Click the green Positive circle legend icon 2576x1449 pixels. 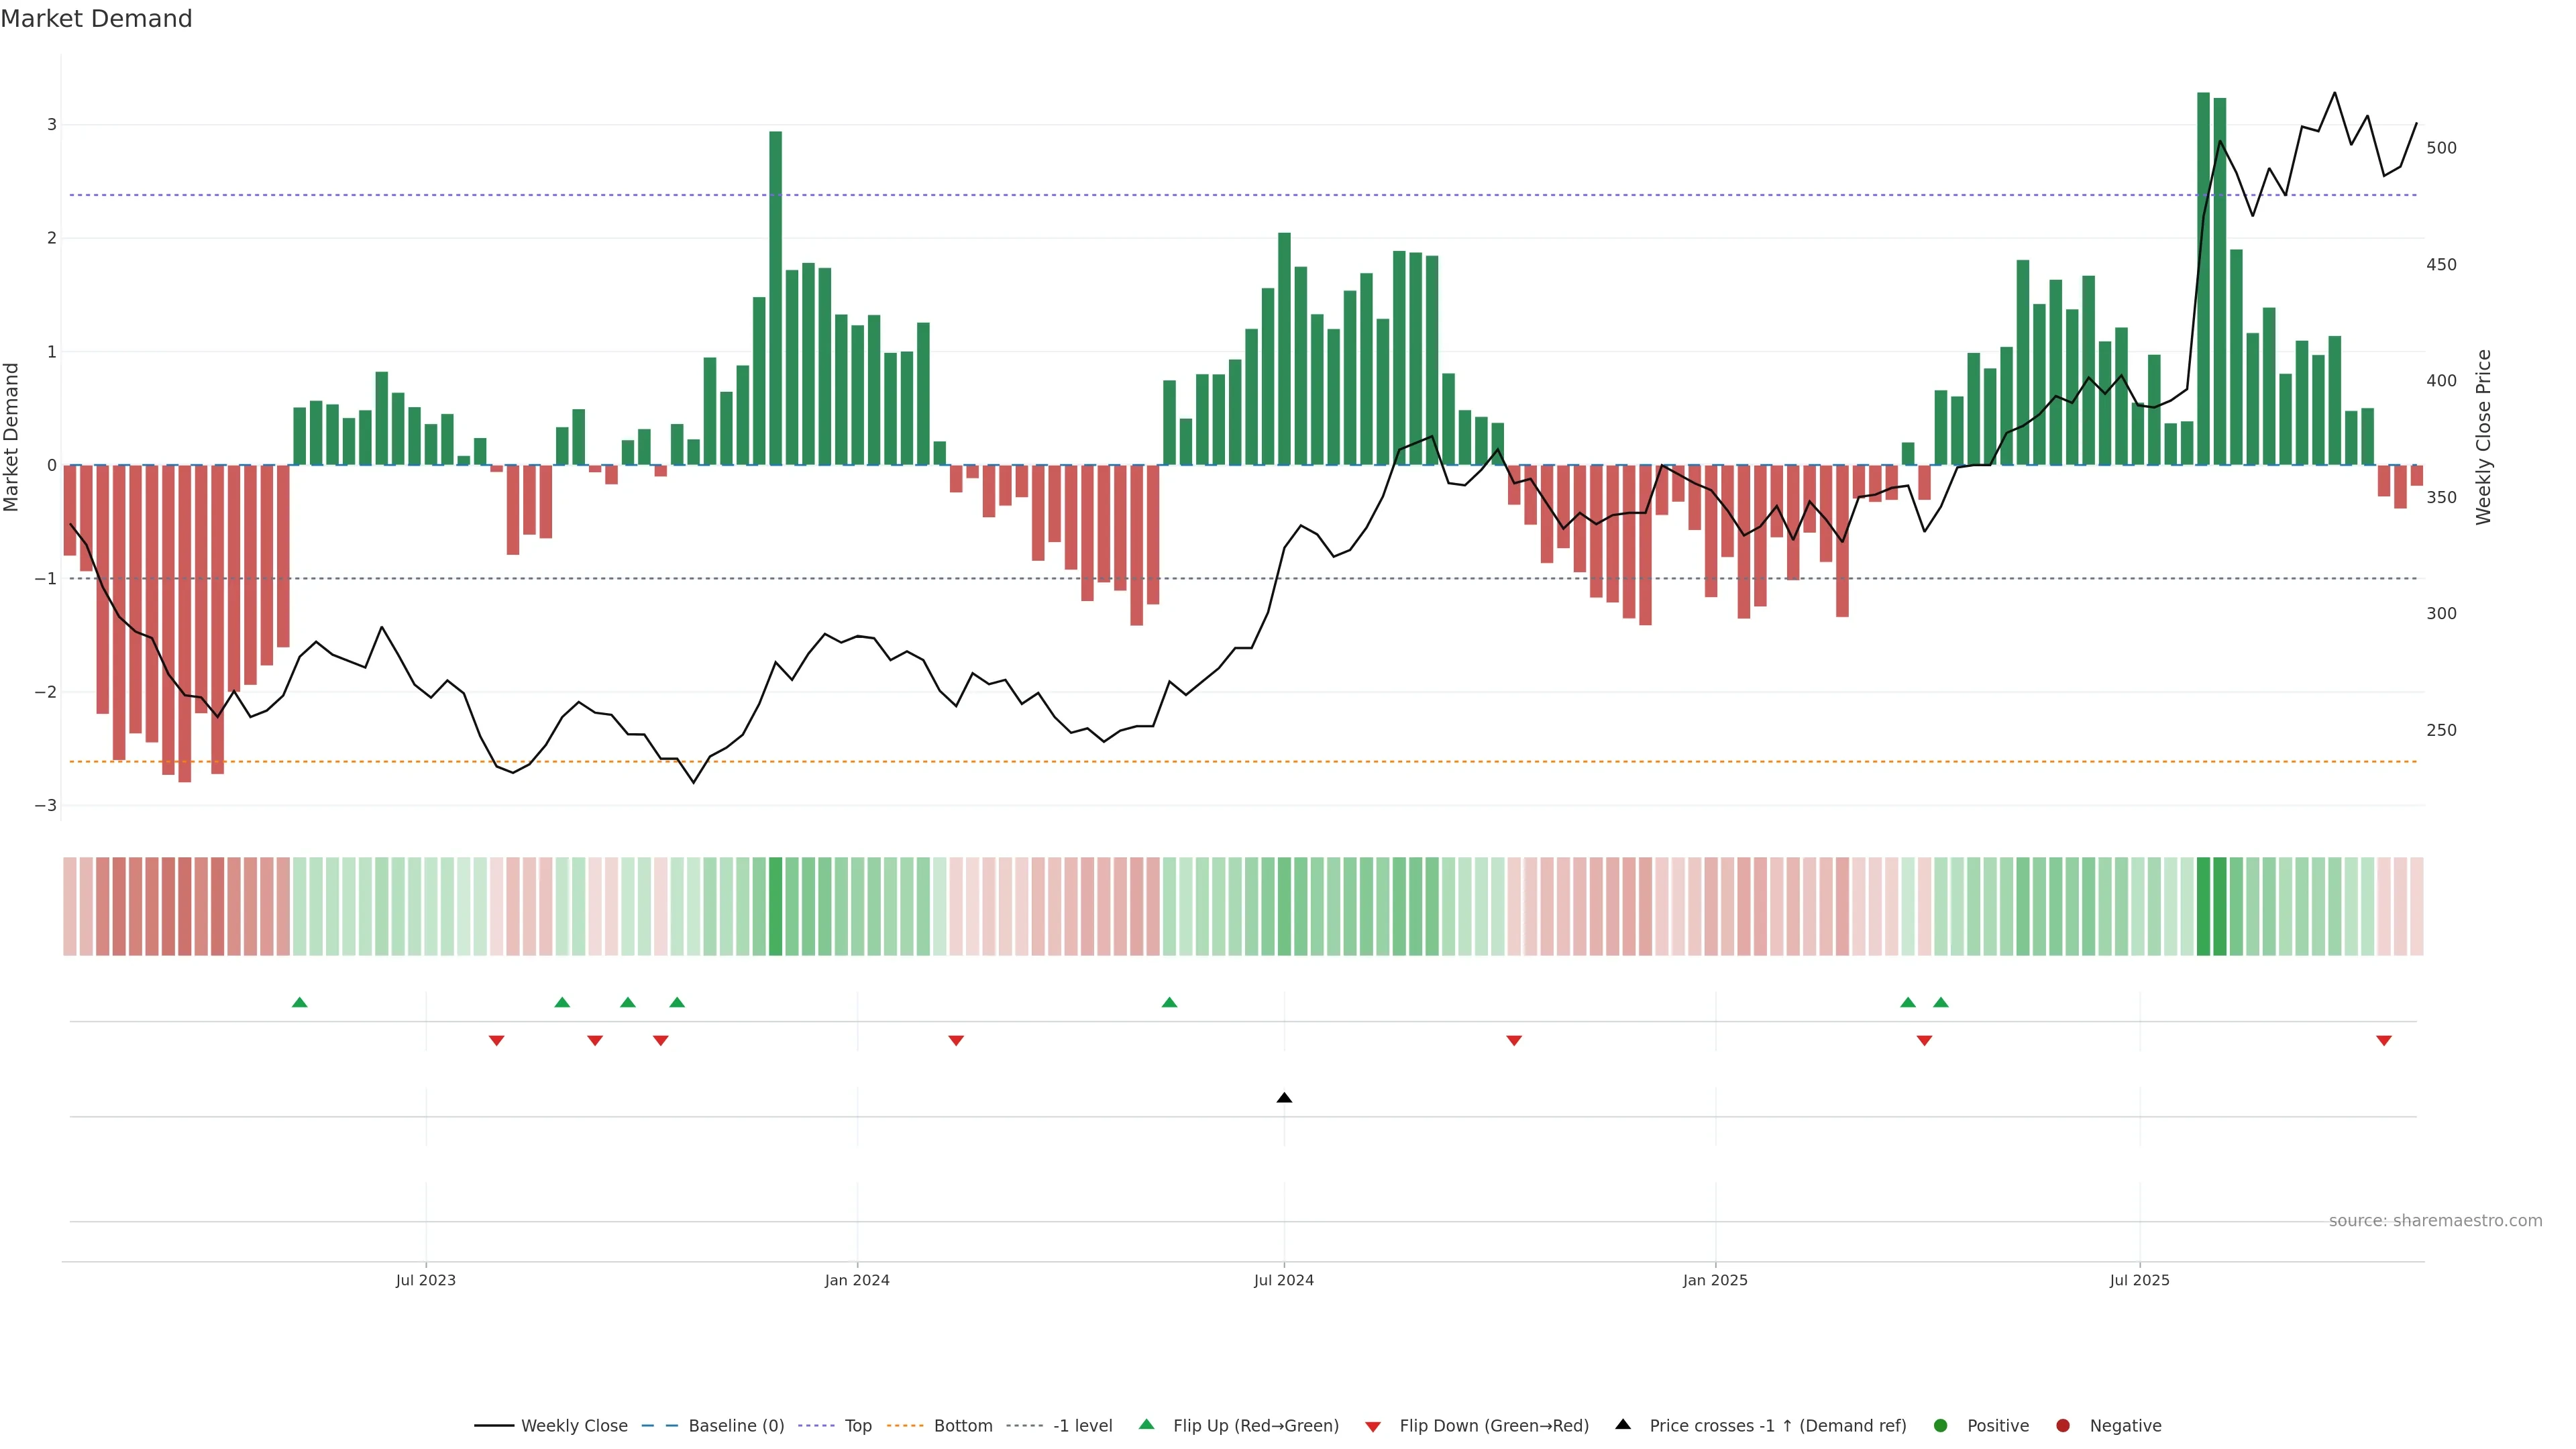[x=1941, y=1425]
